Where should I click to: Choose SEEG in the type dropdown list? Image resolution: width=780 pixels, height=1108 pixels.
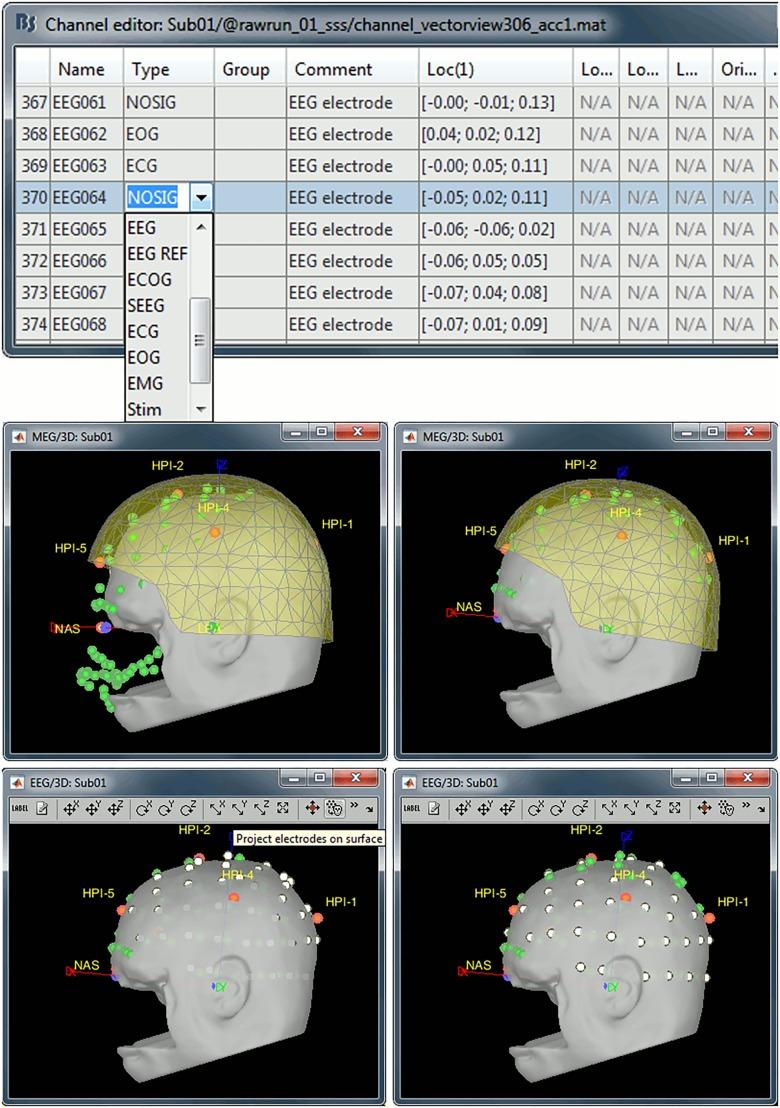pos(146,306)
